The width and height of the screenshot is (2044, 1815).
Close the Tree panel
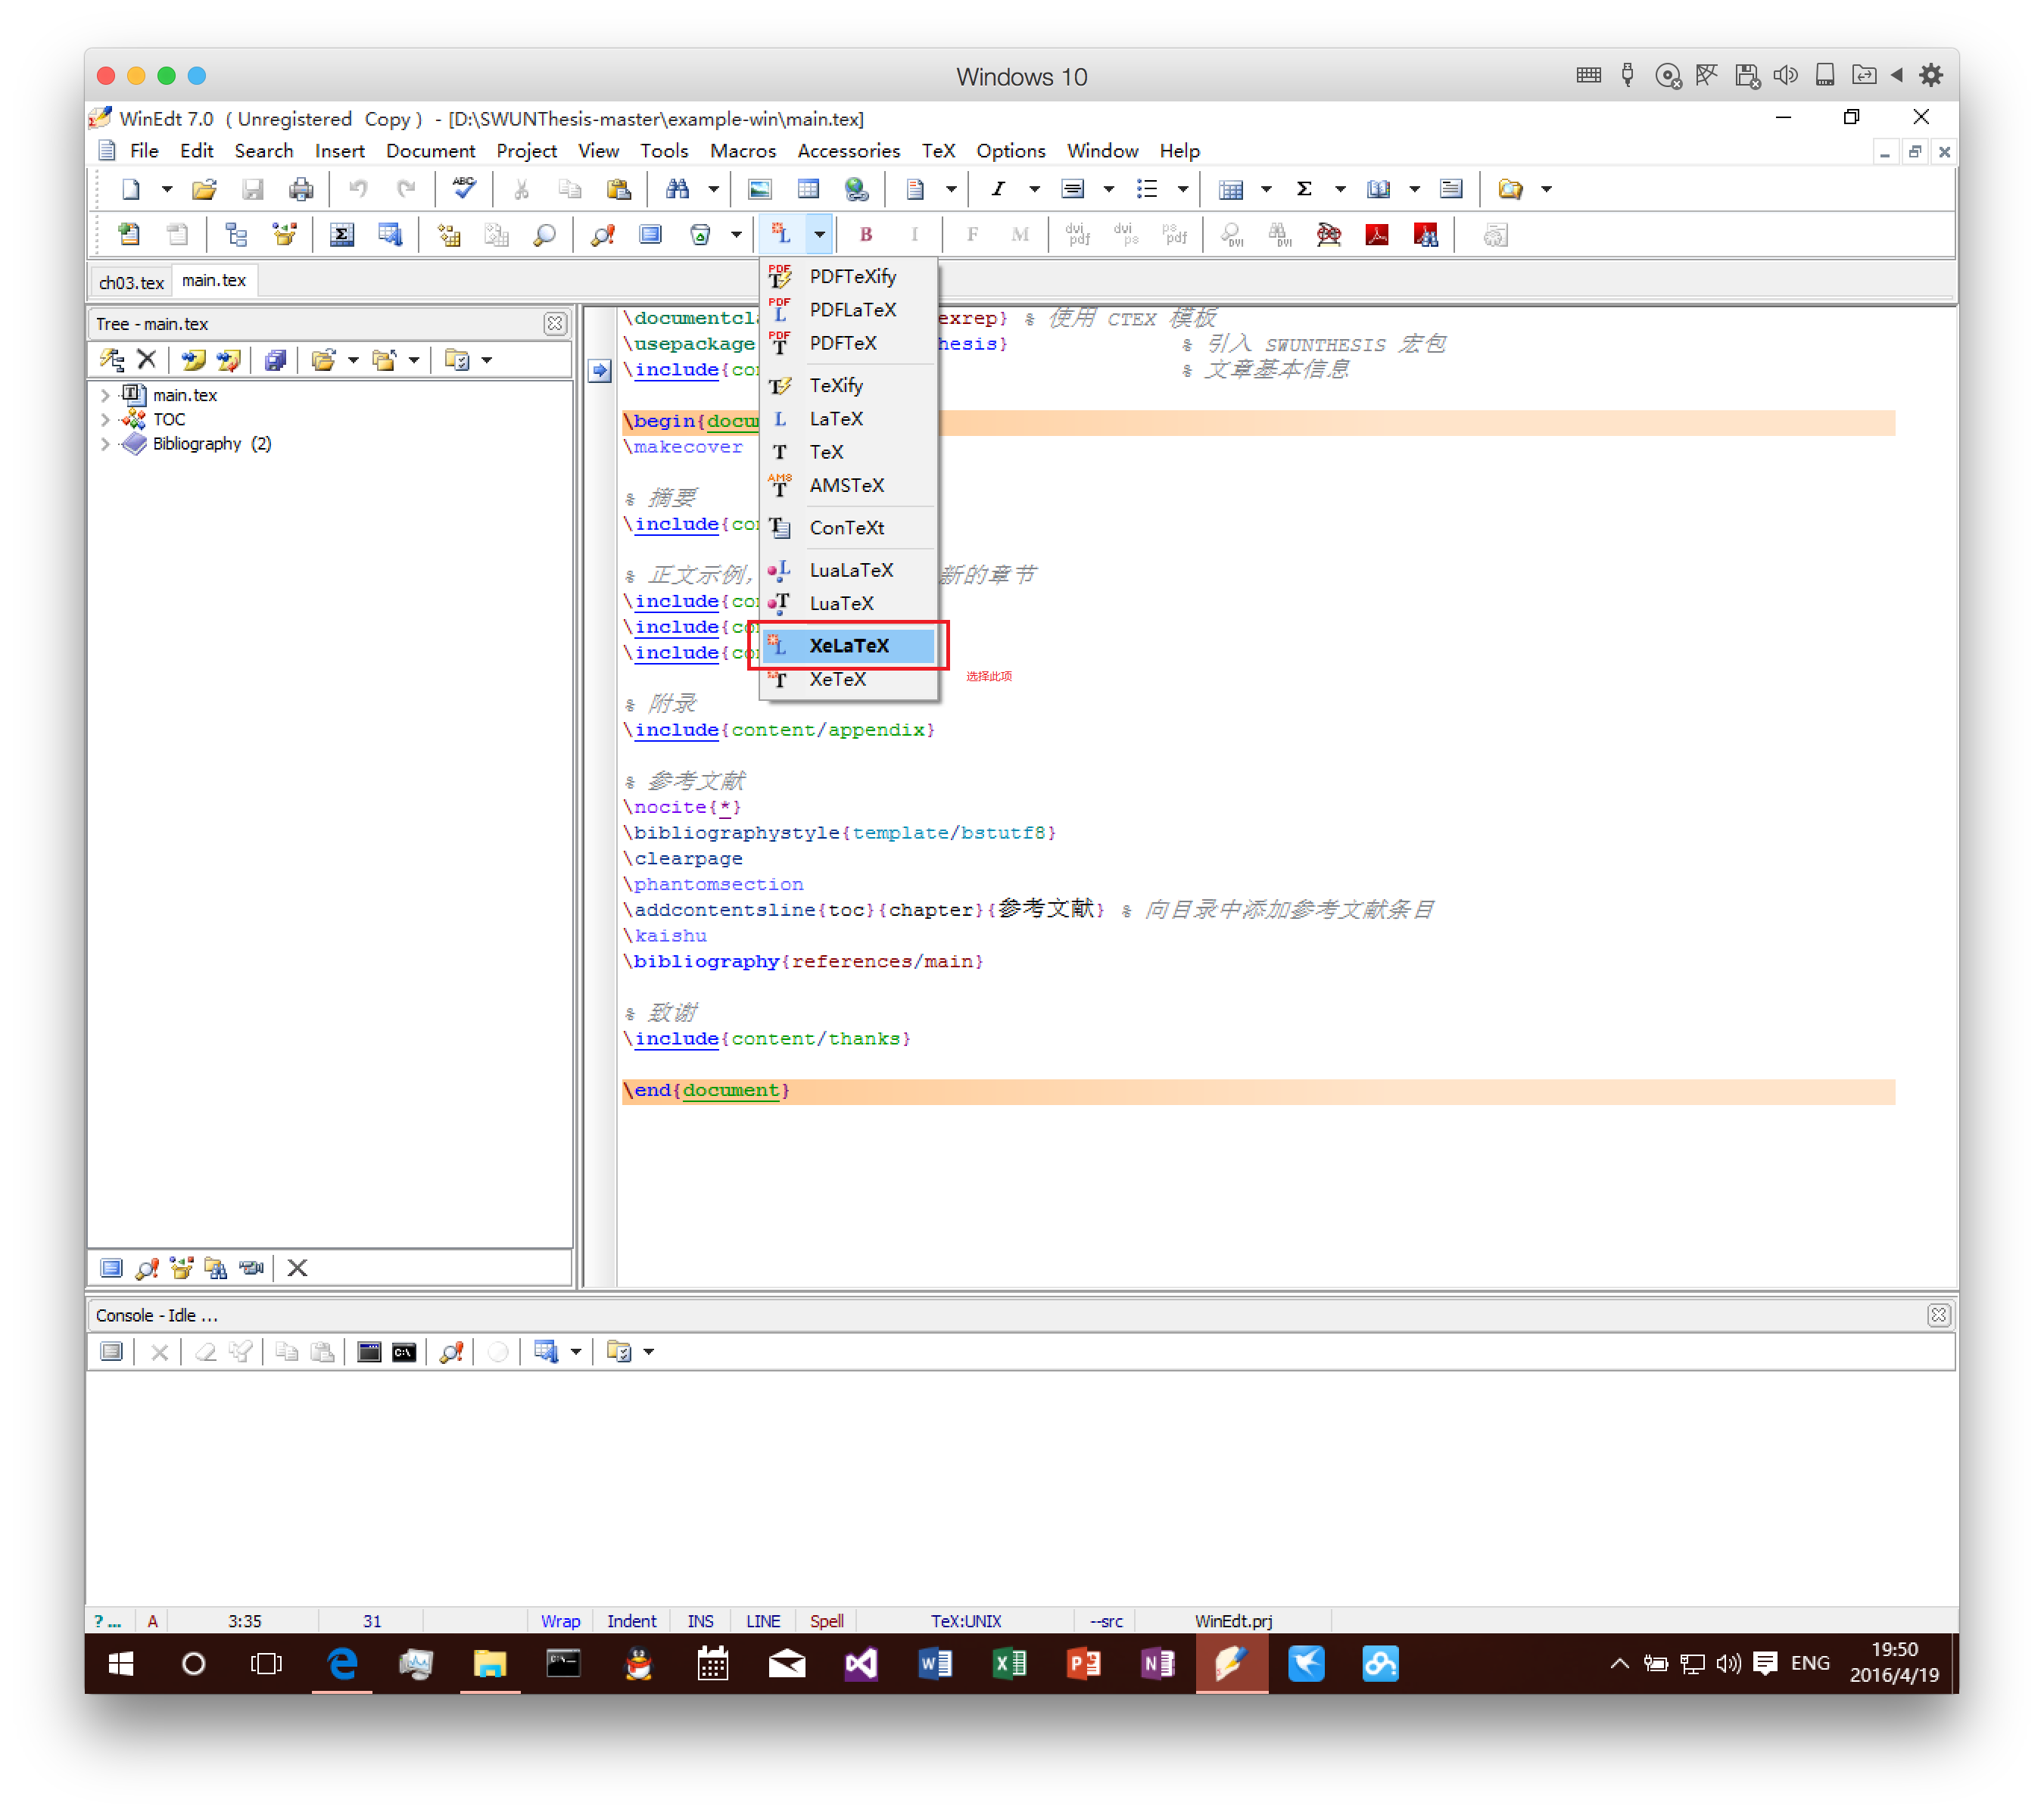point(555,324)
